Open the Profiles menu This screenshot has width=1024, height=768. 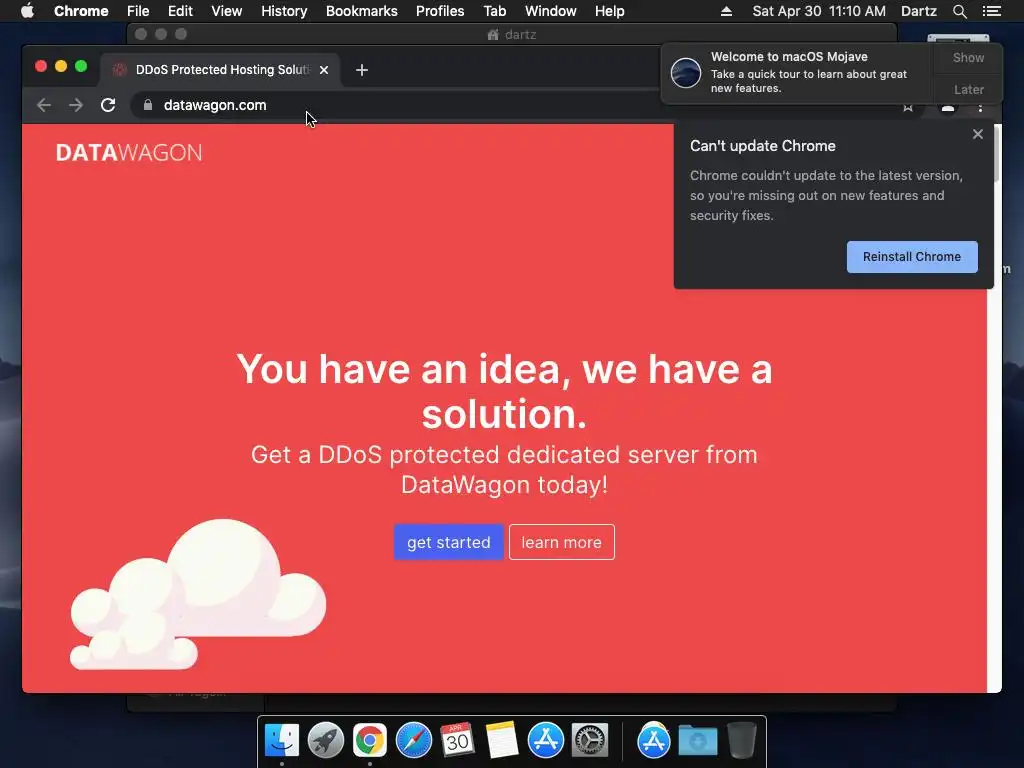pos(440,11)
